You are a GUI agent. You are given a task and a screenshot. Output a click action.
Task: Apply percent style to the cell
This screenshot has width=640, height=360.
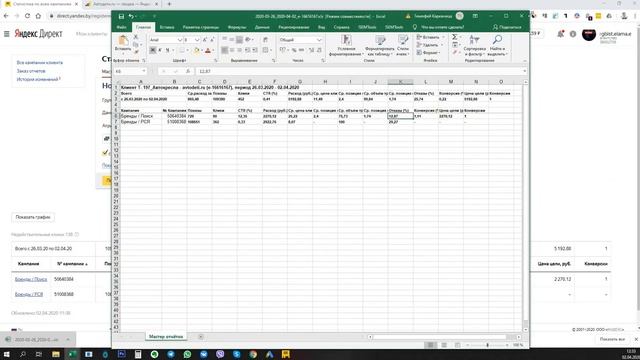click(x=294, y=50)
